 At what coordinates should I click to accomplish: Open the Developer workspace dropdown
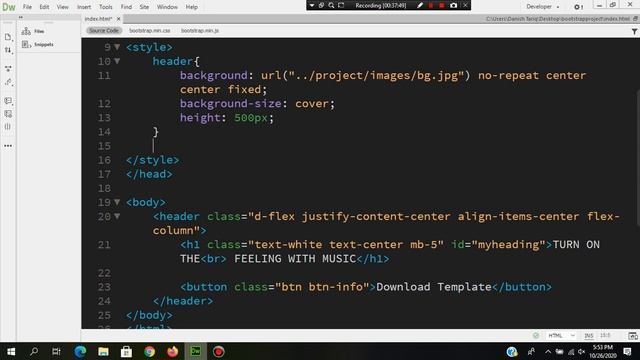[543, 7]
